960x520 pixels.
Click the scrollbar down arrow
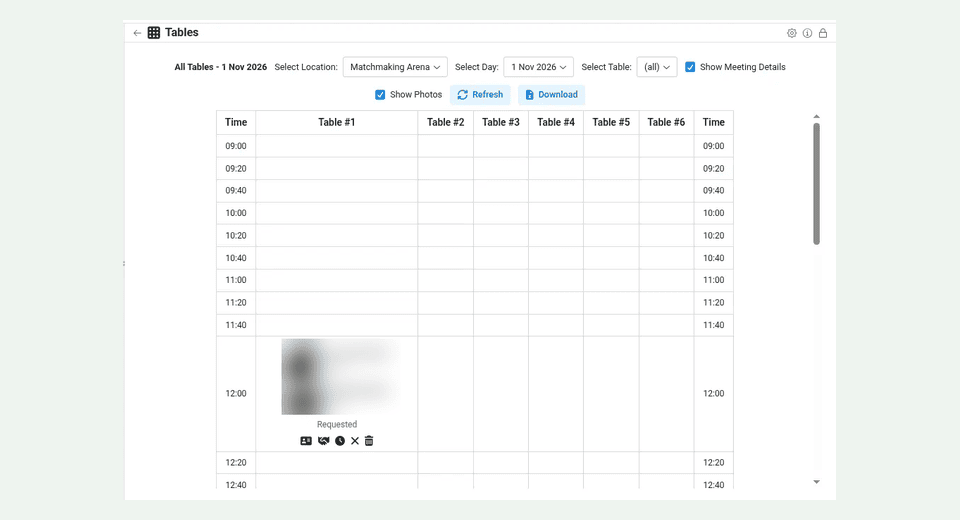[x=816, y=482]
